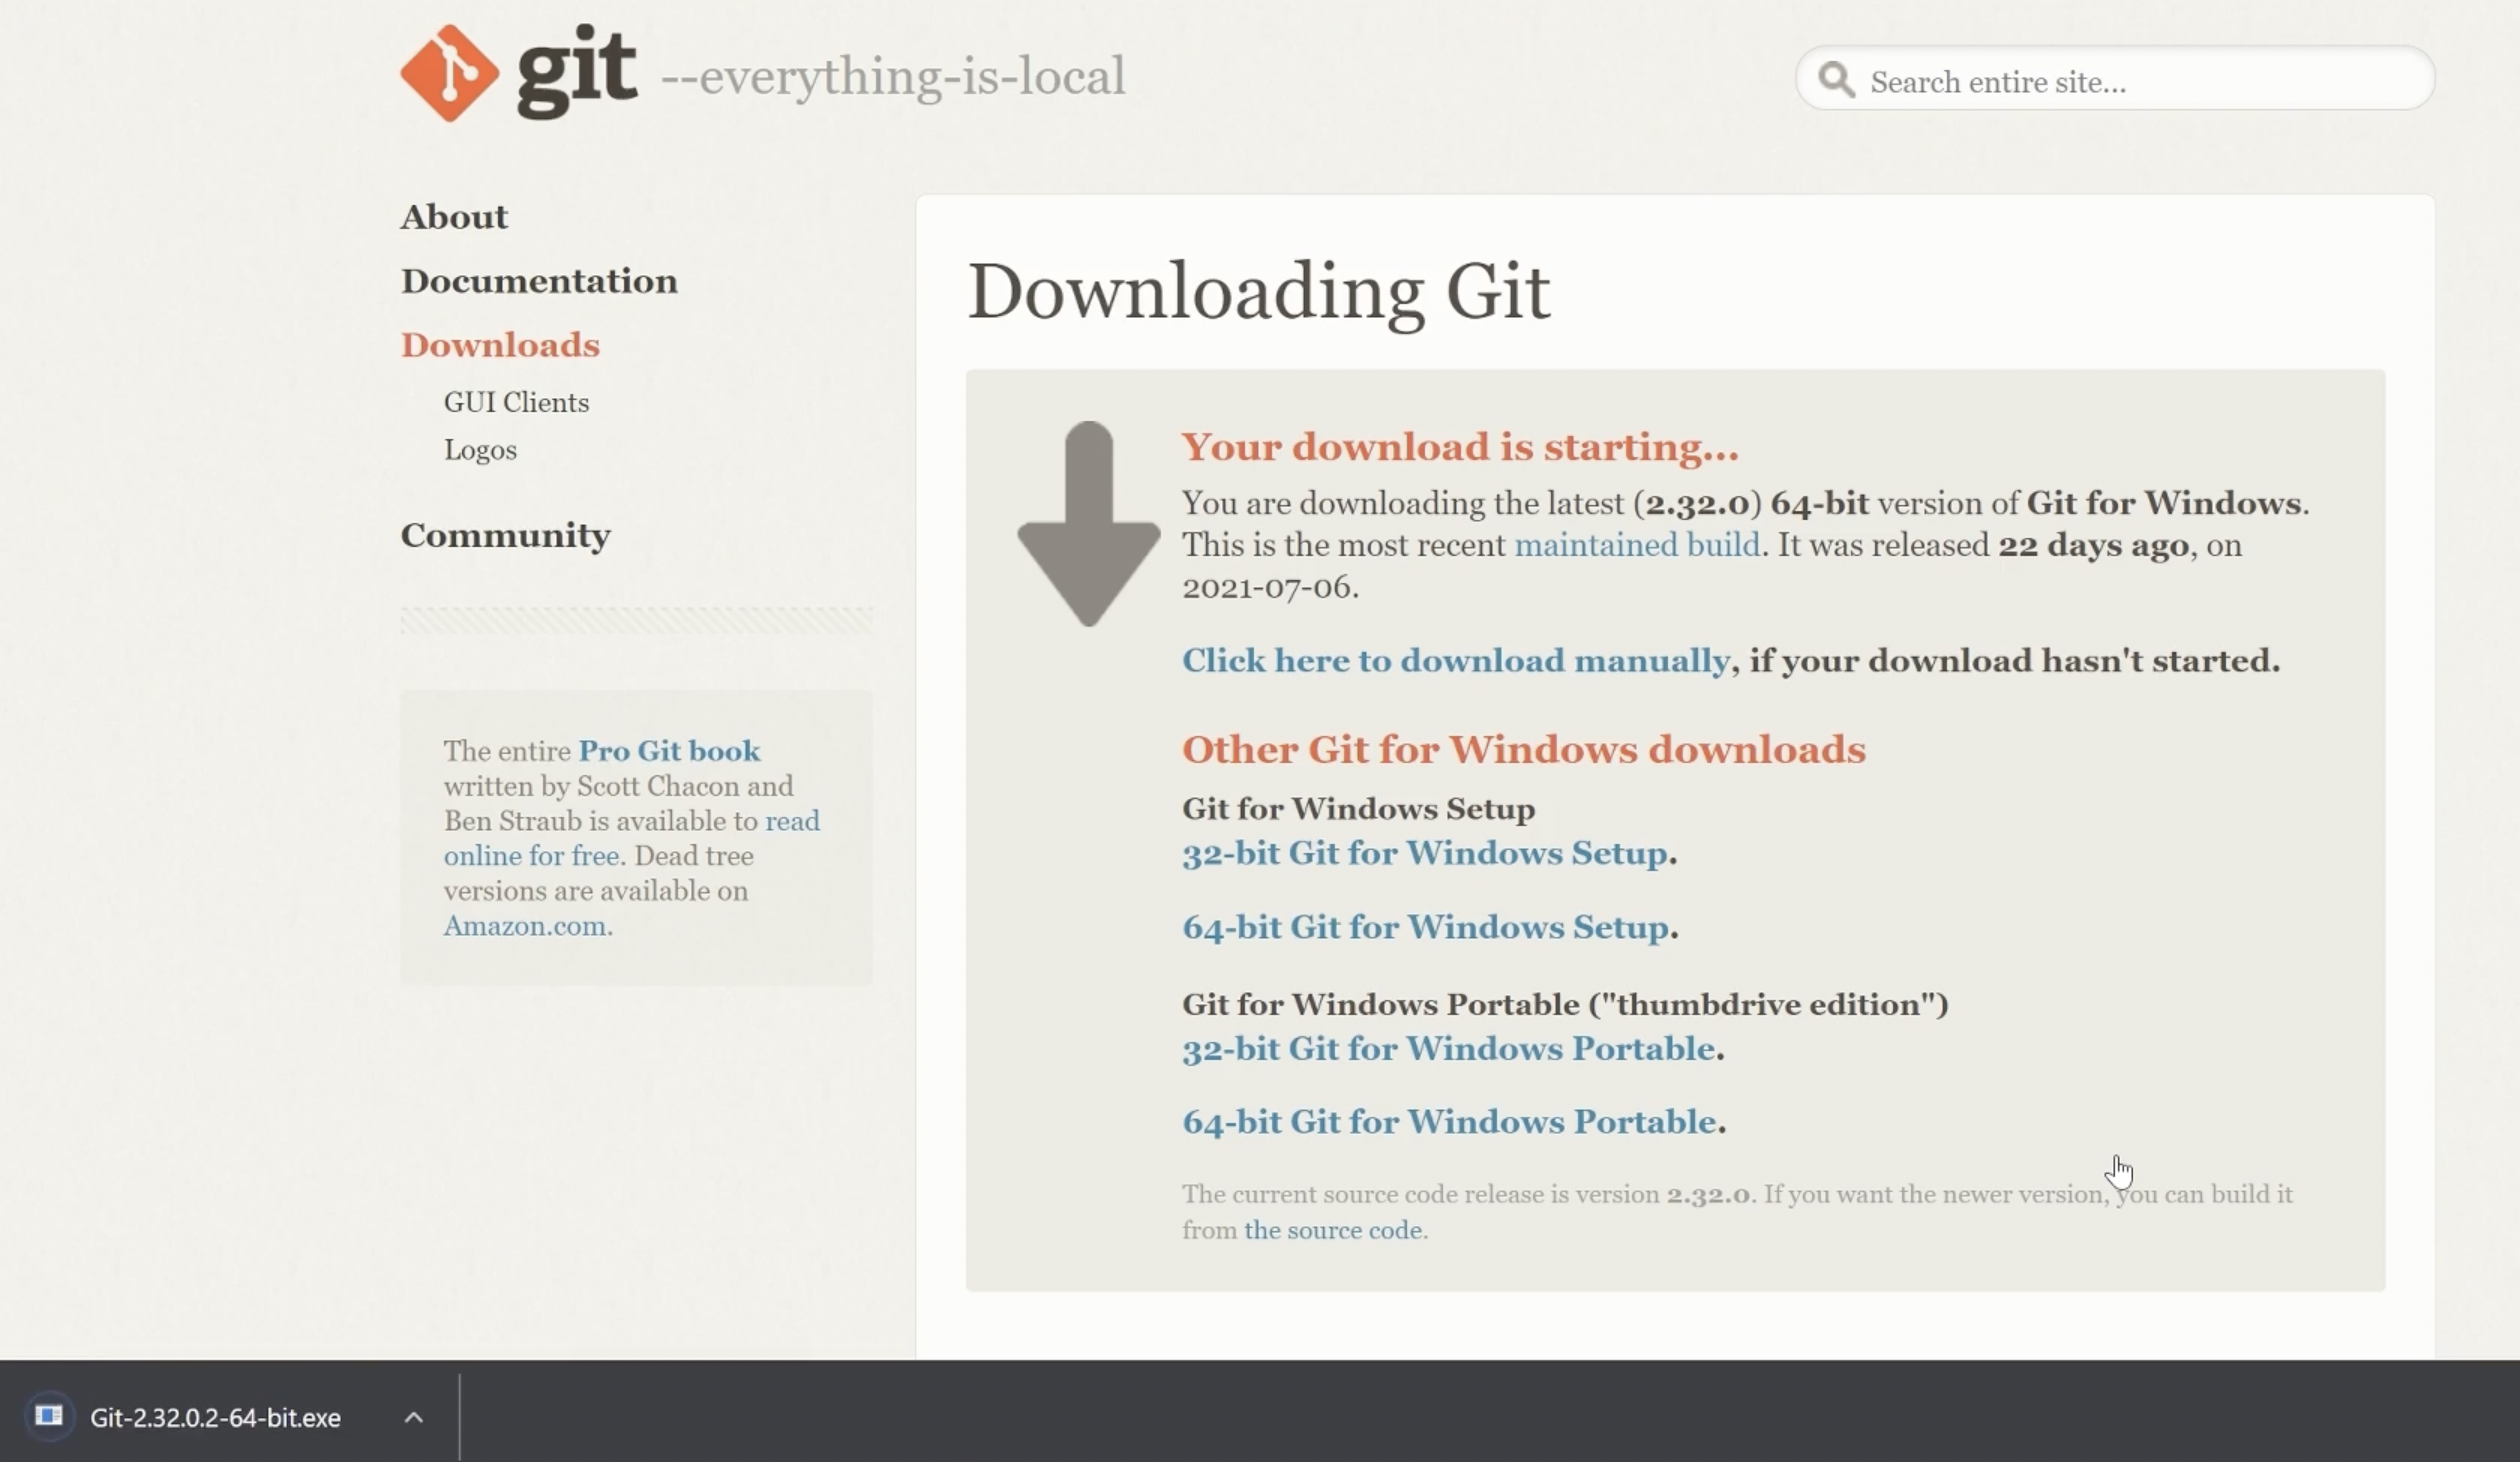Open Git-2.32.0.2-64-bit.exe downloaded file
Screen dimensions: 2520x1462
tap(215, 1417)
